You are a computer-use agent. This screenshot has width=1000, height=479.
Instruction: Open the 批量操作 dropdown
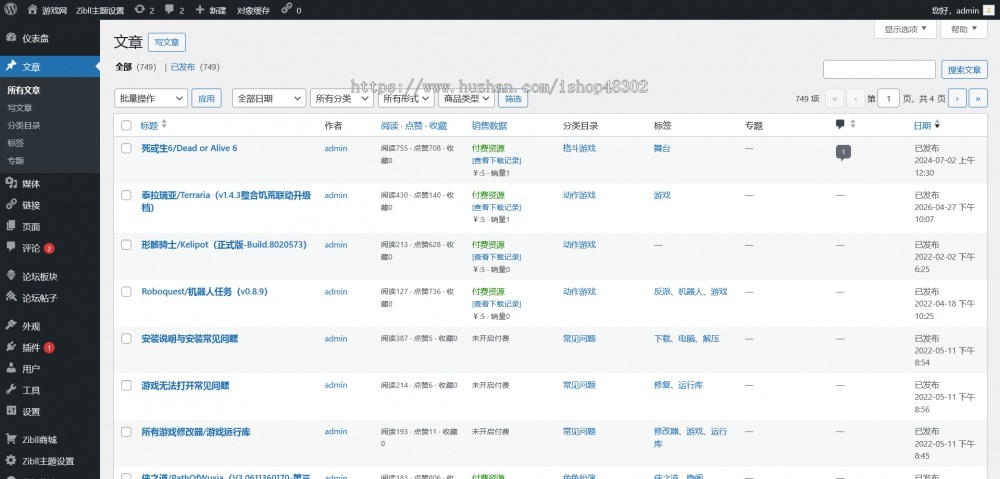[x=151, y=98]
